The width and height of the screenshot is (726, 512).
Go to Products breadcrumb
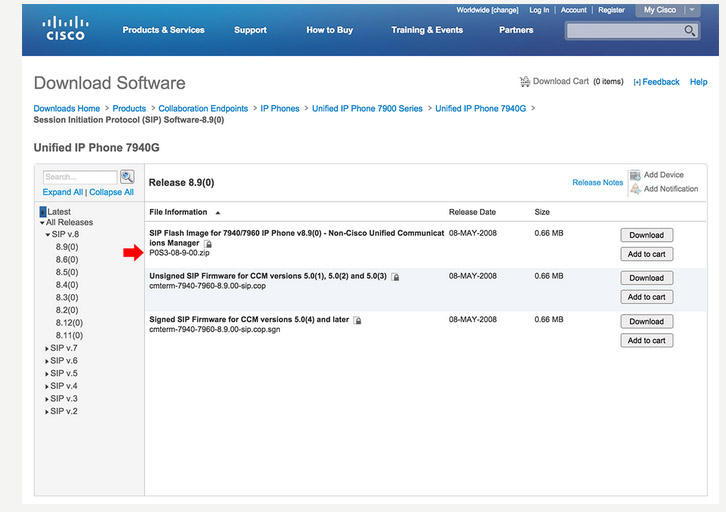129,108
